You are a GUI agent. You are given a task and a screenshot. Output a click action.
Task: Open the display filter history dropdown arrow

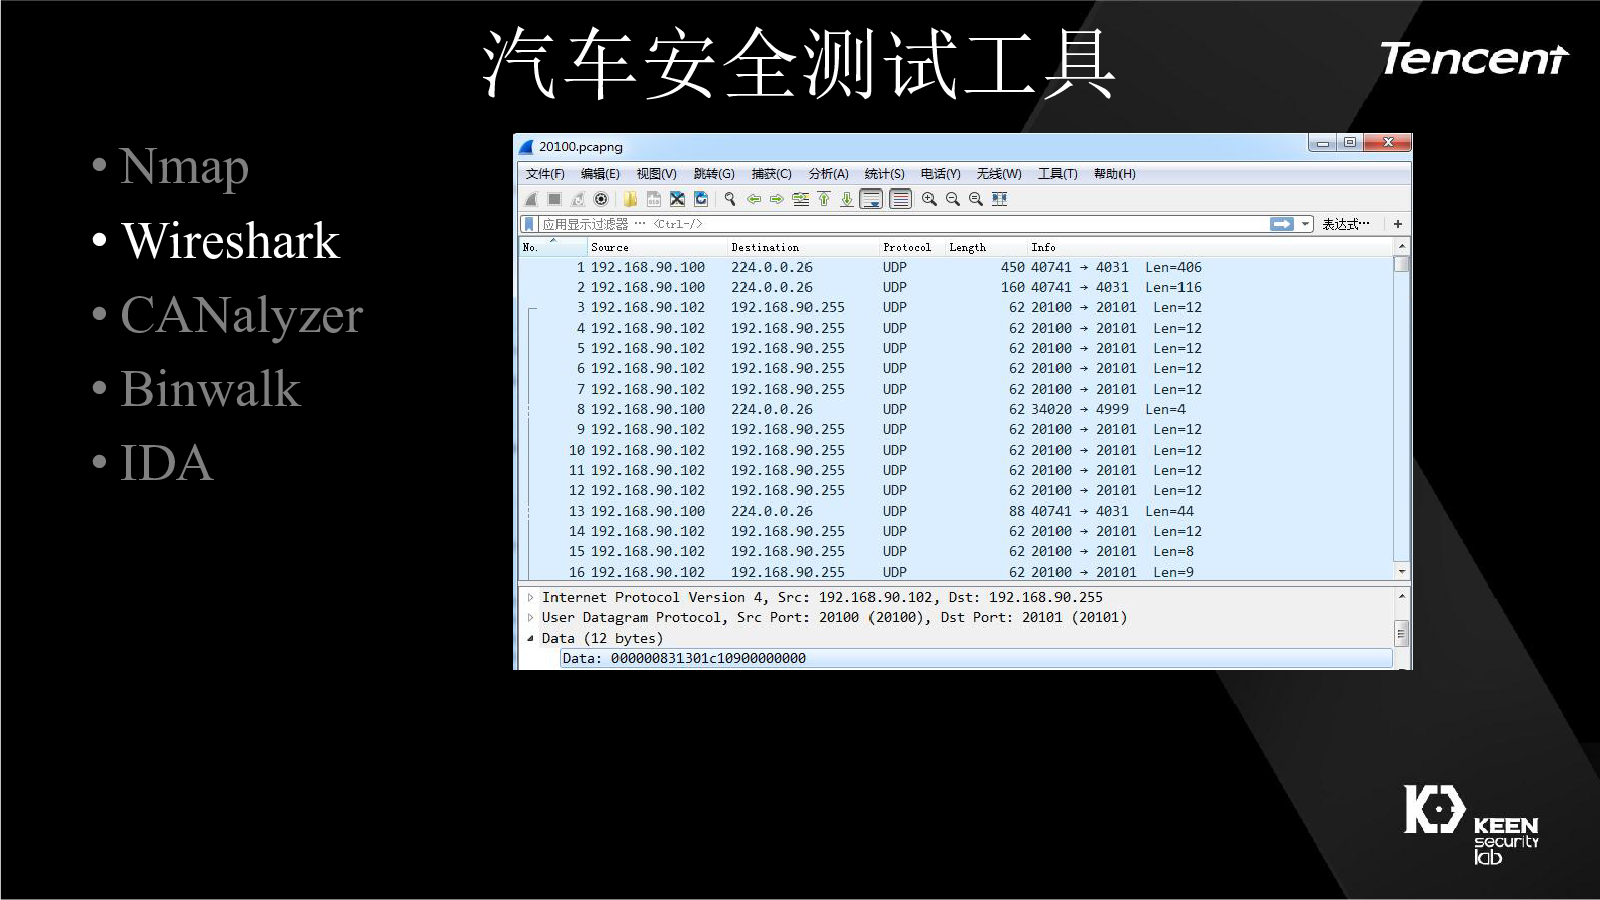1305,224
